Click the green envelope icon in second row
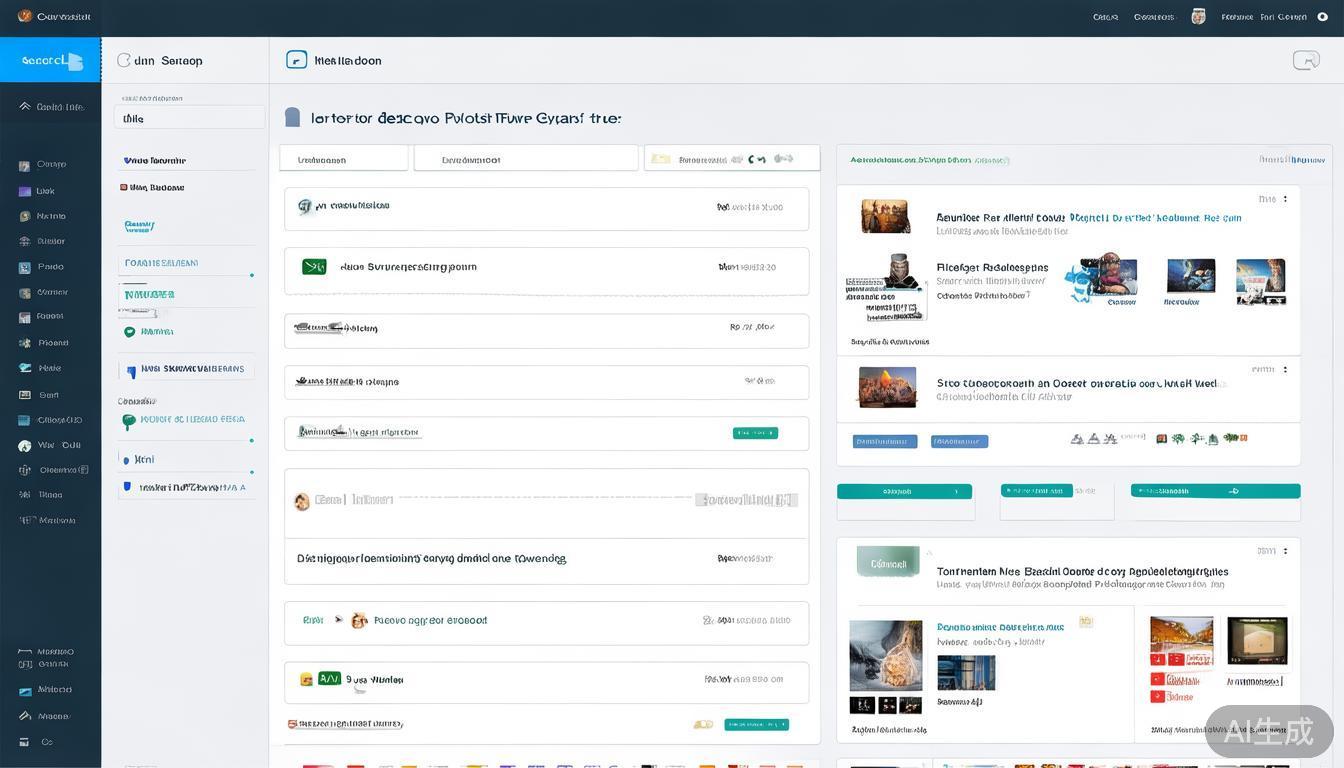1344x768 pixels. pos(314,267)
